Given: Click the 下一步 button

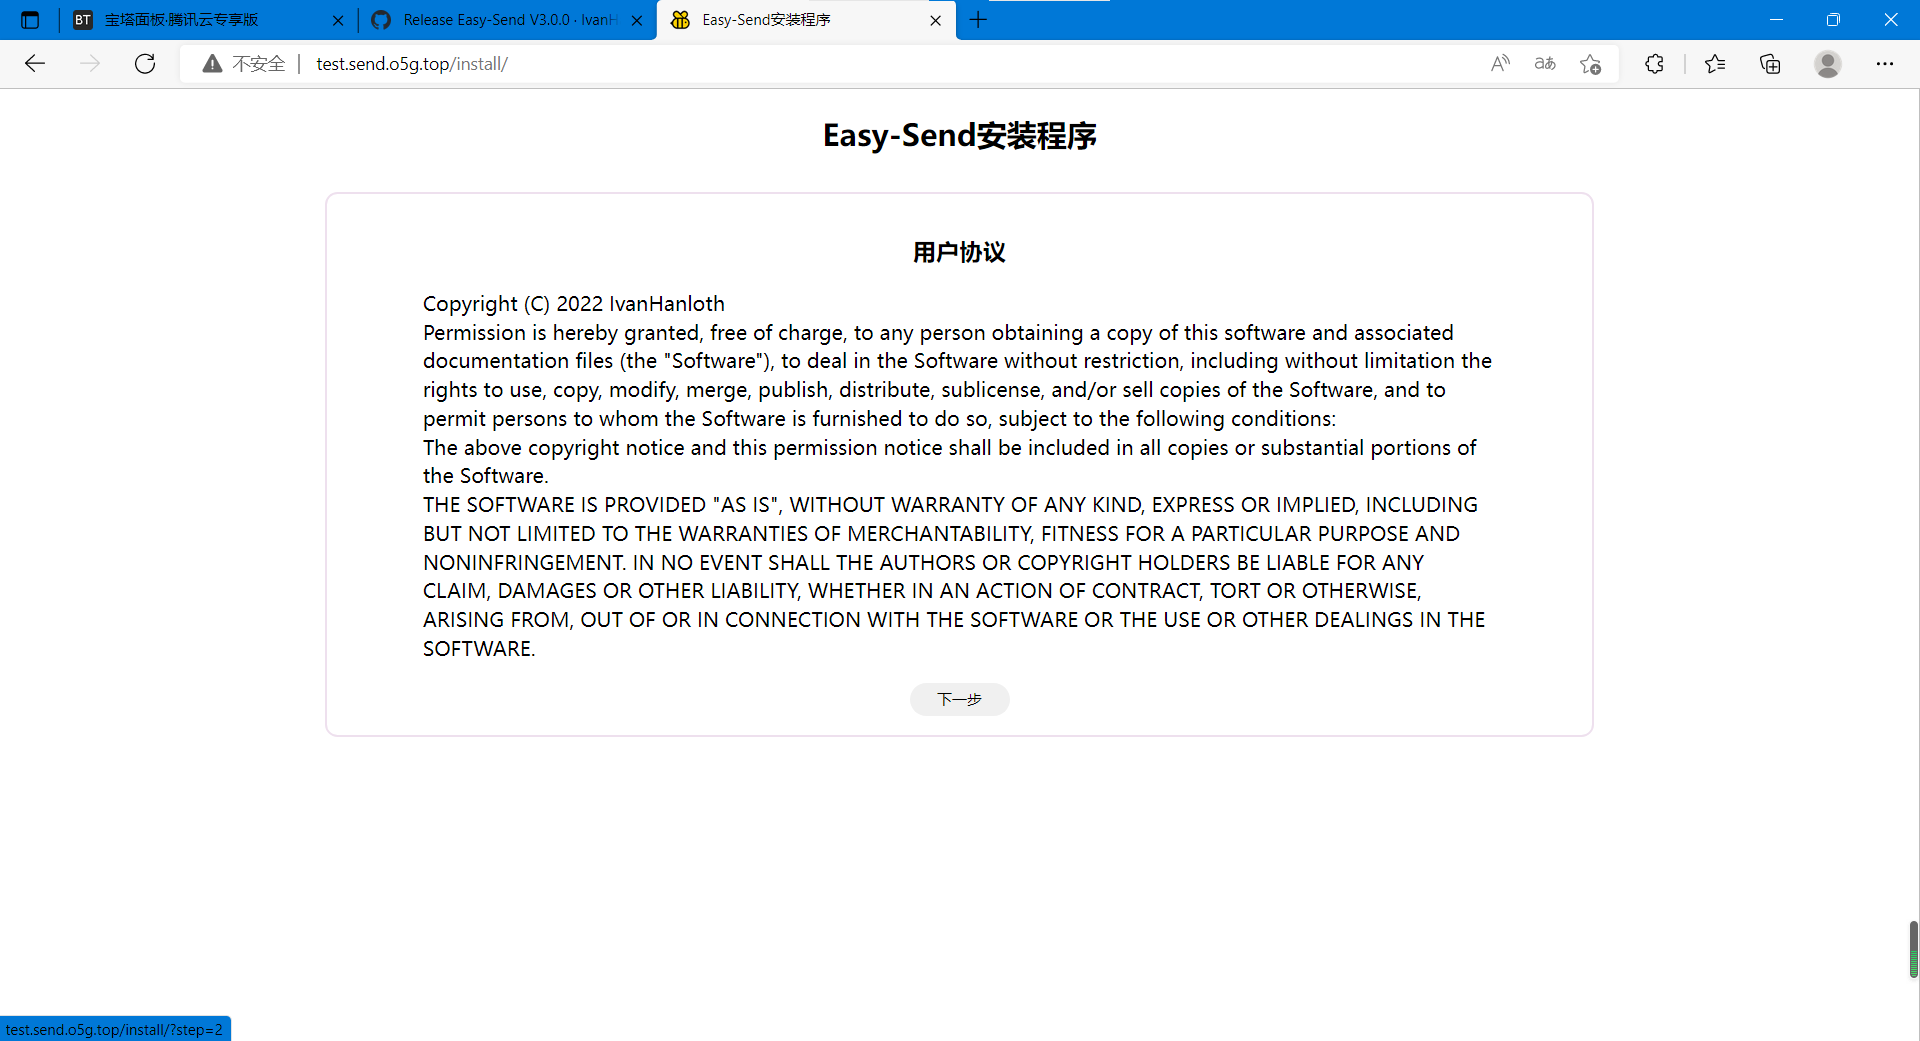Looking at the screenshot, I should click(959, 699).
